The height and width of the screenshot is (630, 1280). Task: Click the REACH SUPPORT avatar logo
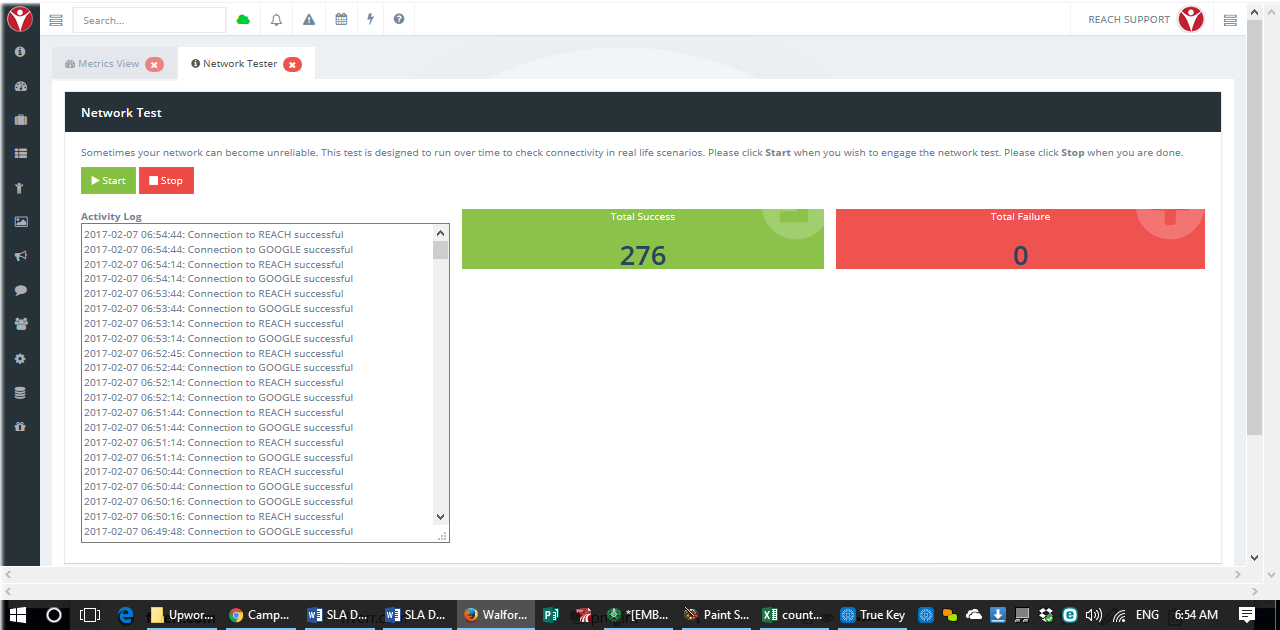tap(1191, 19)
